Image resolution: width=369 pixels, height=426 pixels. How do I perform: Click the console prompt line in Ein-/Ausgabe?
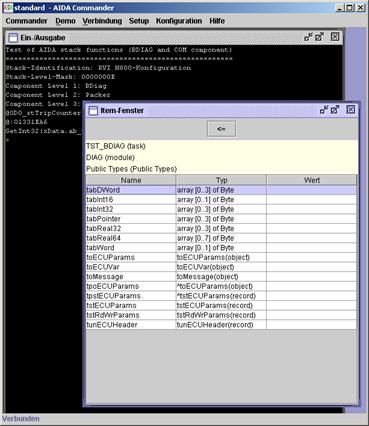pyautogui.click(x=7, y=140)
